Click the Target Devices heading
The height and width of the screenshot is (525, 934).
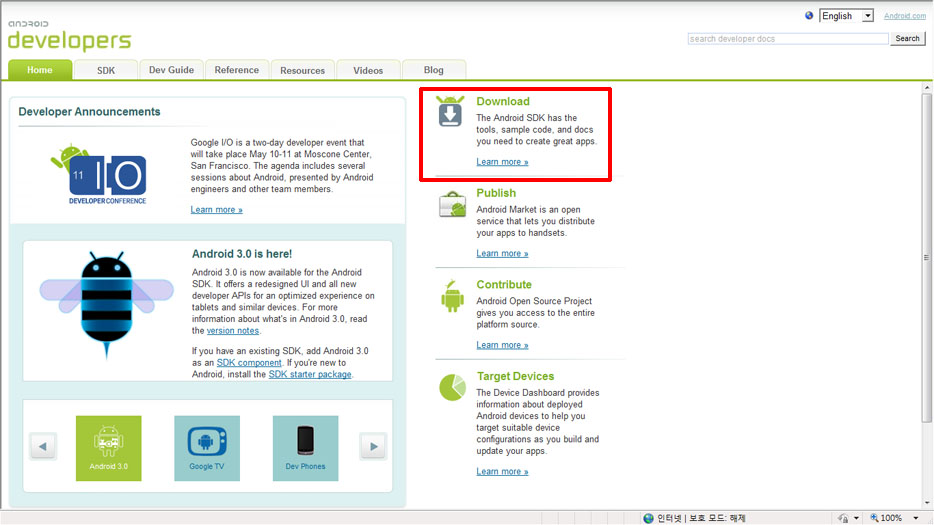pos(515,377)
